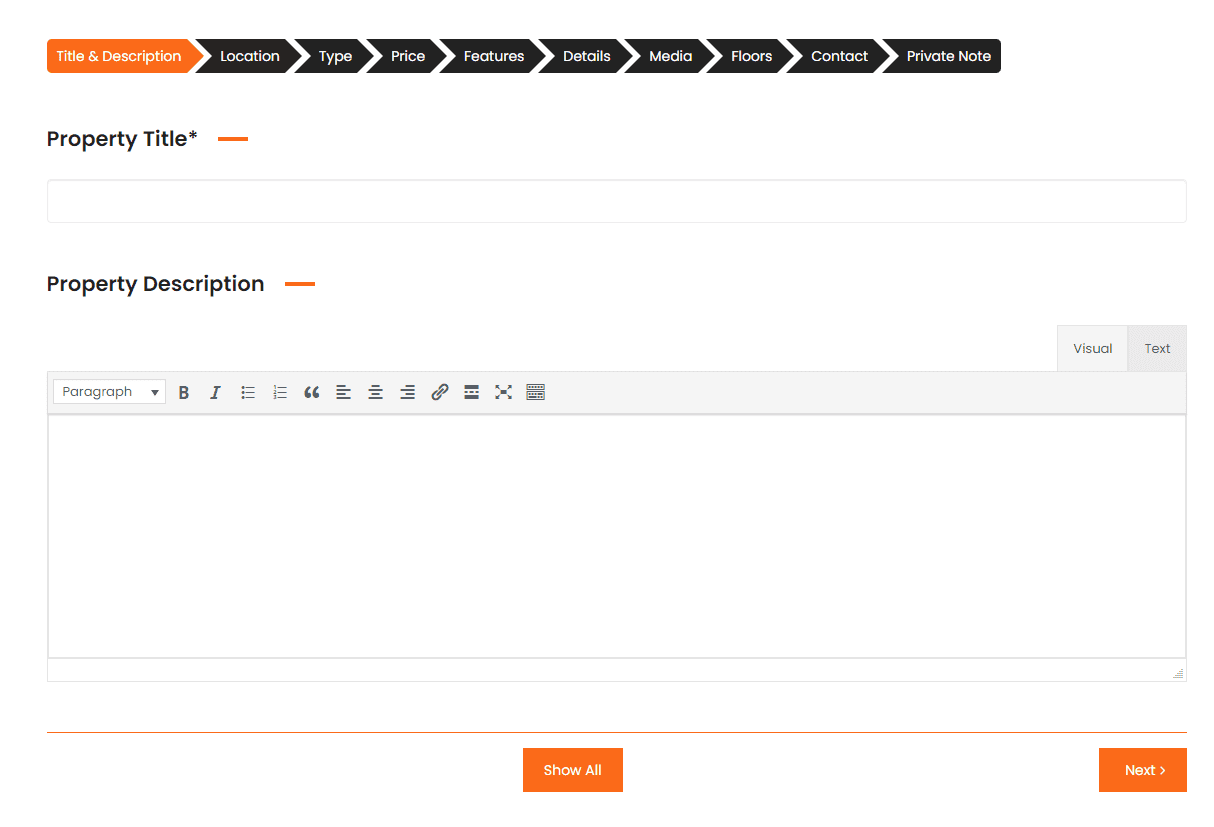Apply italic formatting
This screenshot has height=827, width=1214.
click(215, 391)
